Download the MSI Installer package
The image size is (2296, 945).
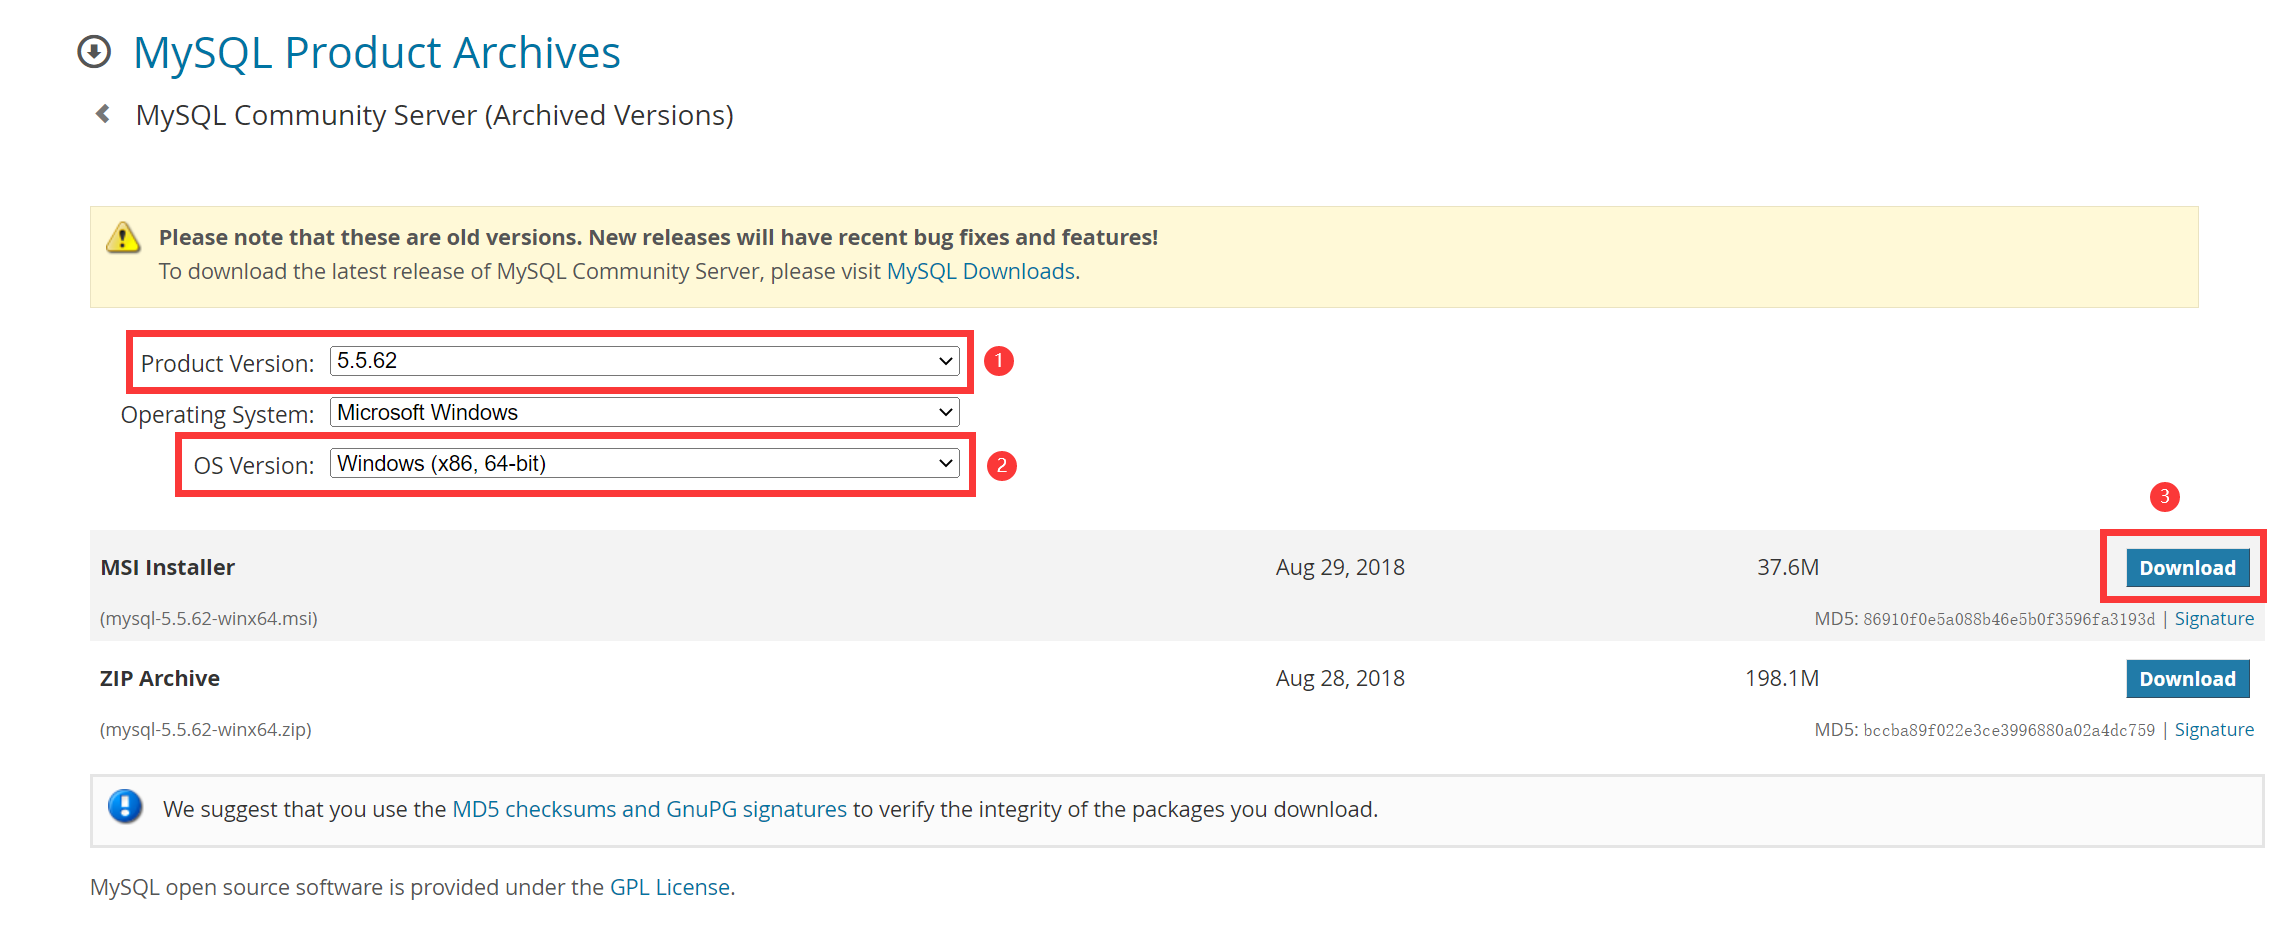click(2187, 568)
